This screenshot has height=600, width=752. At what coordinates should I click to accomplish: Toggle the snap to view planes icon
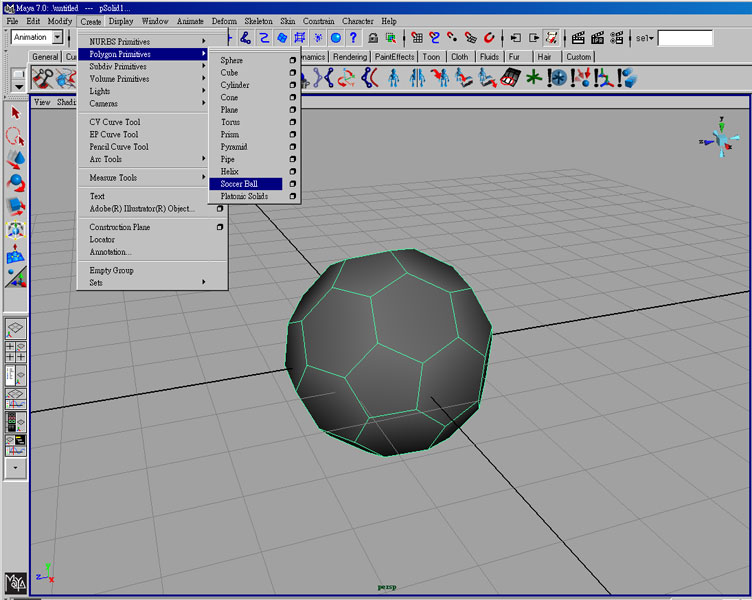pyautogui.click(x=471, y=37)
